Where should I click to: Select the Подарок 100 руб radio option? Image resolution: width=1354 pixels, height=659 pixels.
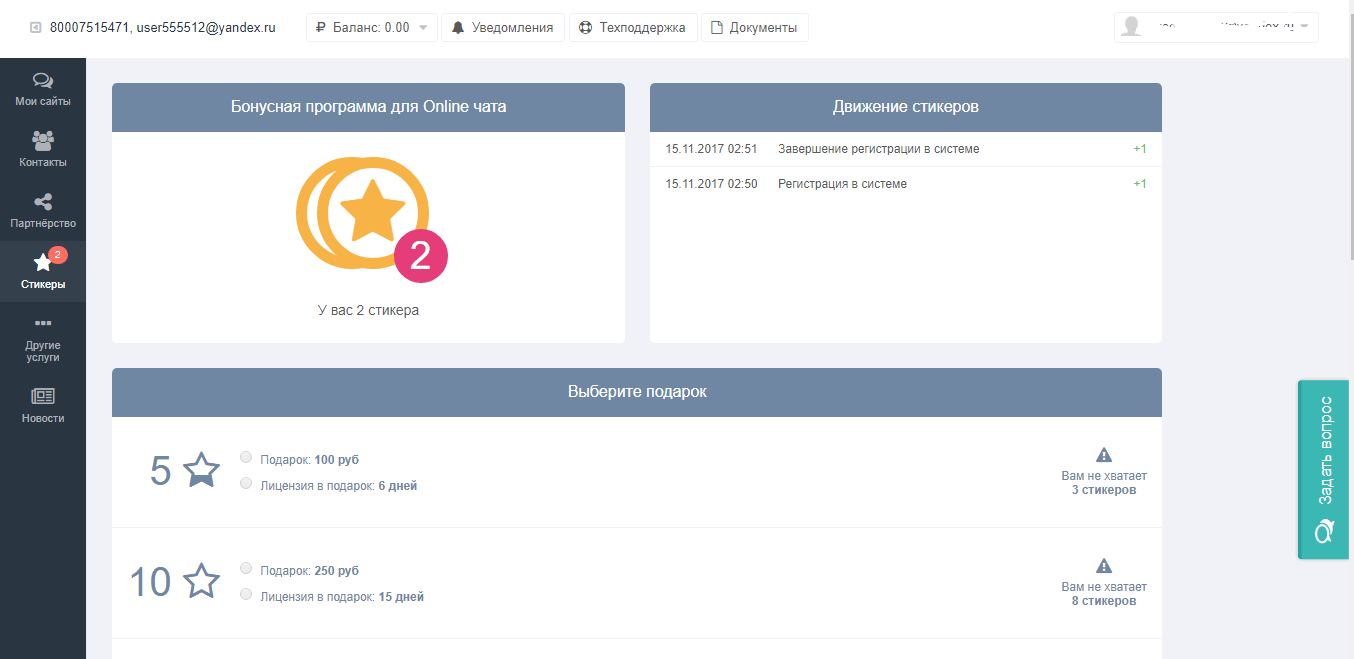(246, 458)
